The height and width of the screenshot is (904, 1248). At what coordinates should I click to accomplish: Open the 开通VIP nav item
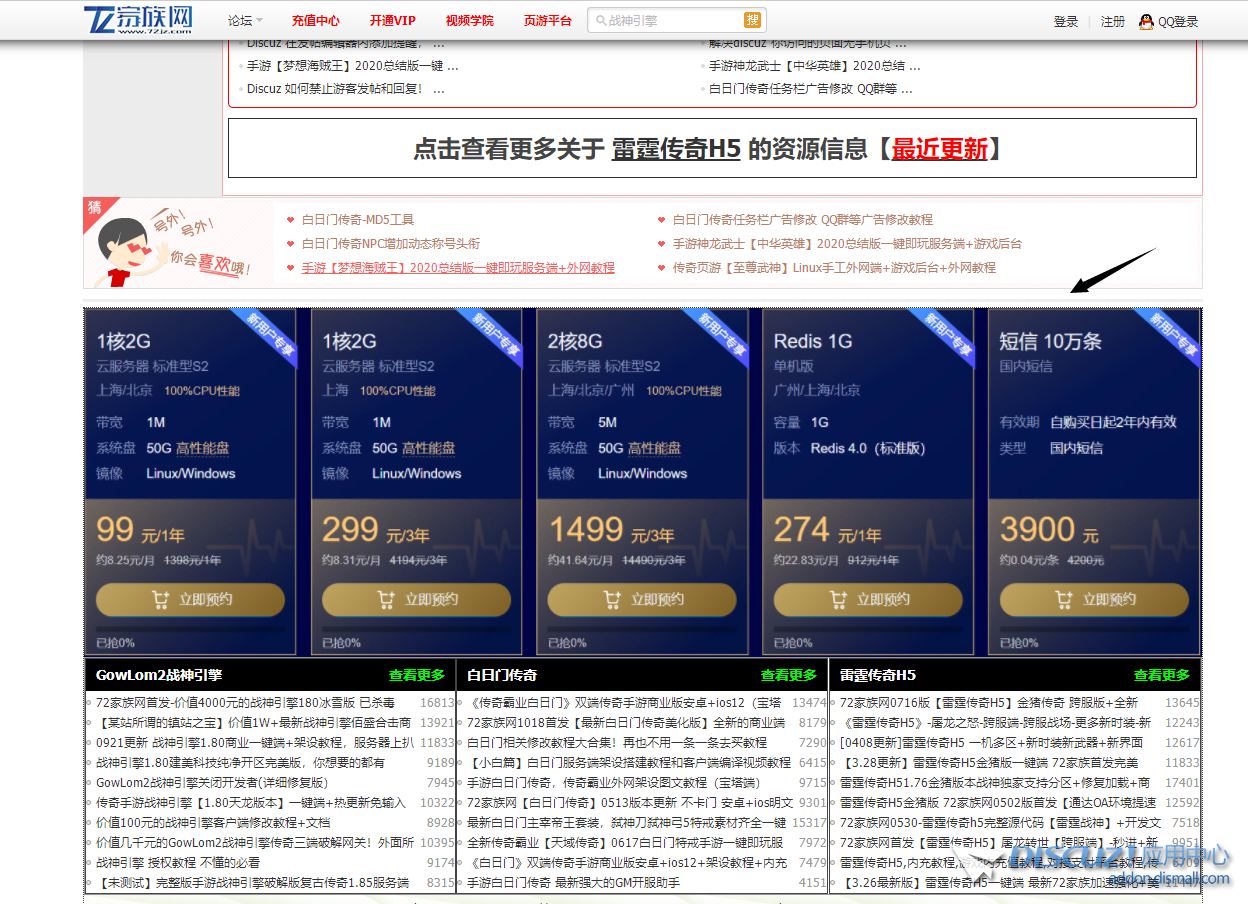(x=392, y=21)
